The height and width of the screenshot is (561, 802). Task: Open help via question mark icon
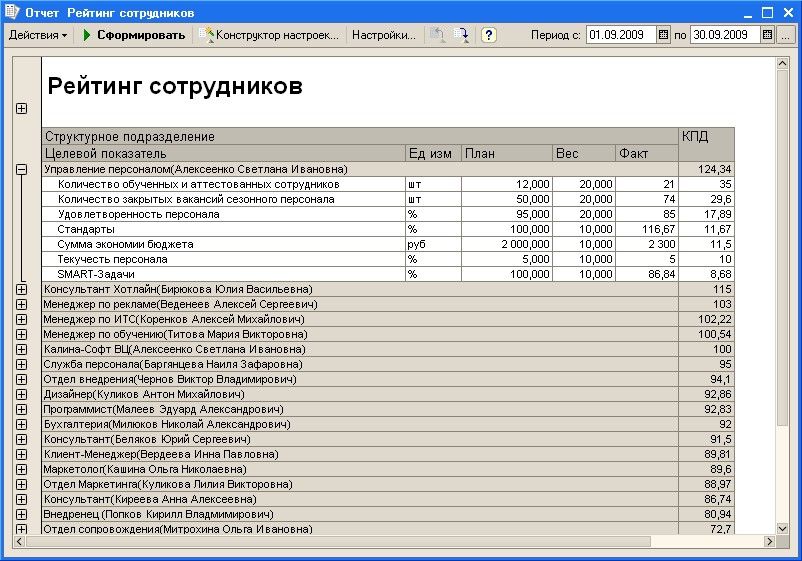(489, 35)
